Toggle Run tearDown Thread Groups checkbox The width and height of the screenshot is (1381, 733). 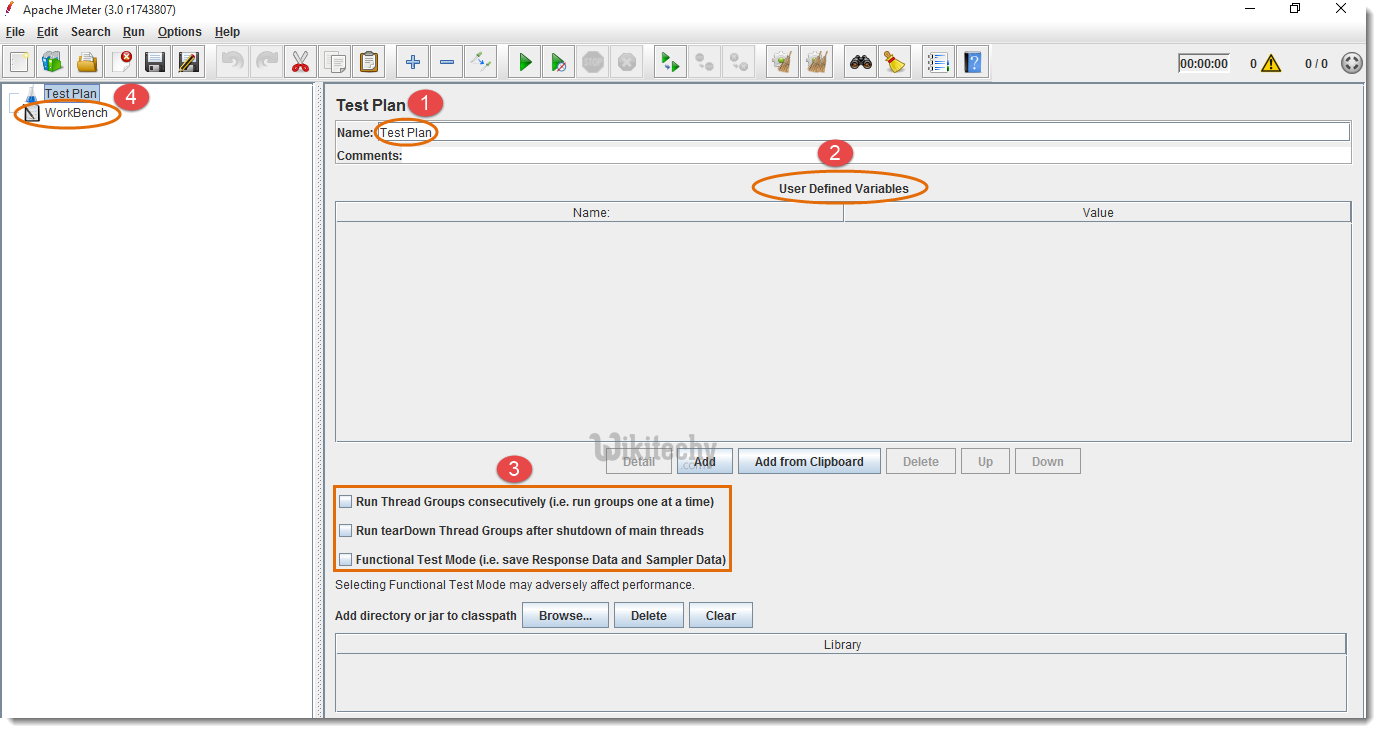pyautogui.click(x=346, y=531)
